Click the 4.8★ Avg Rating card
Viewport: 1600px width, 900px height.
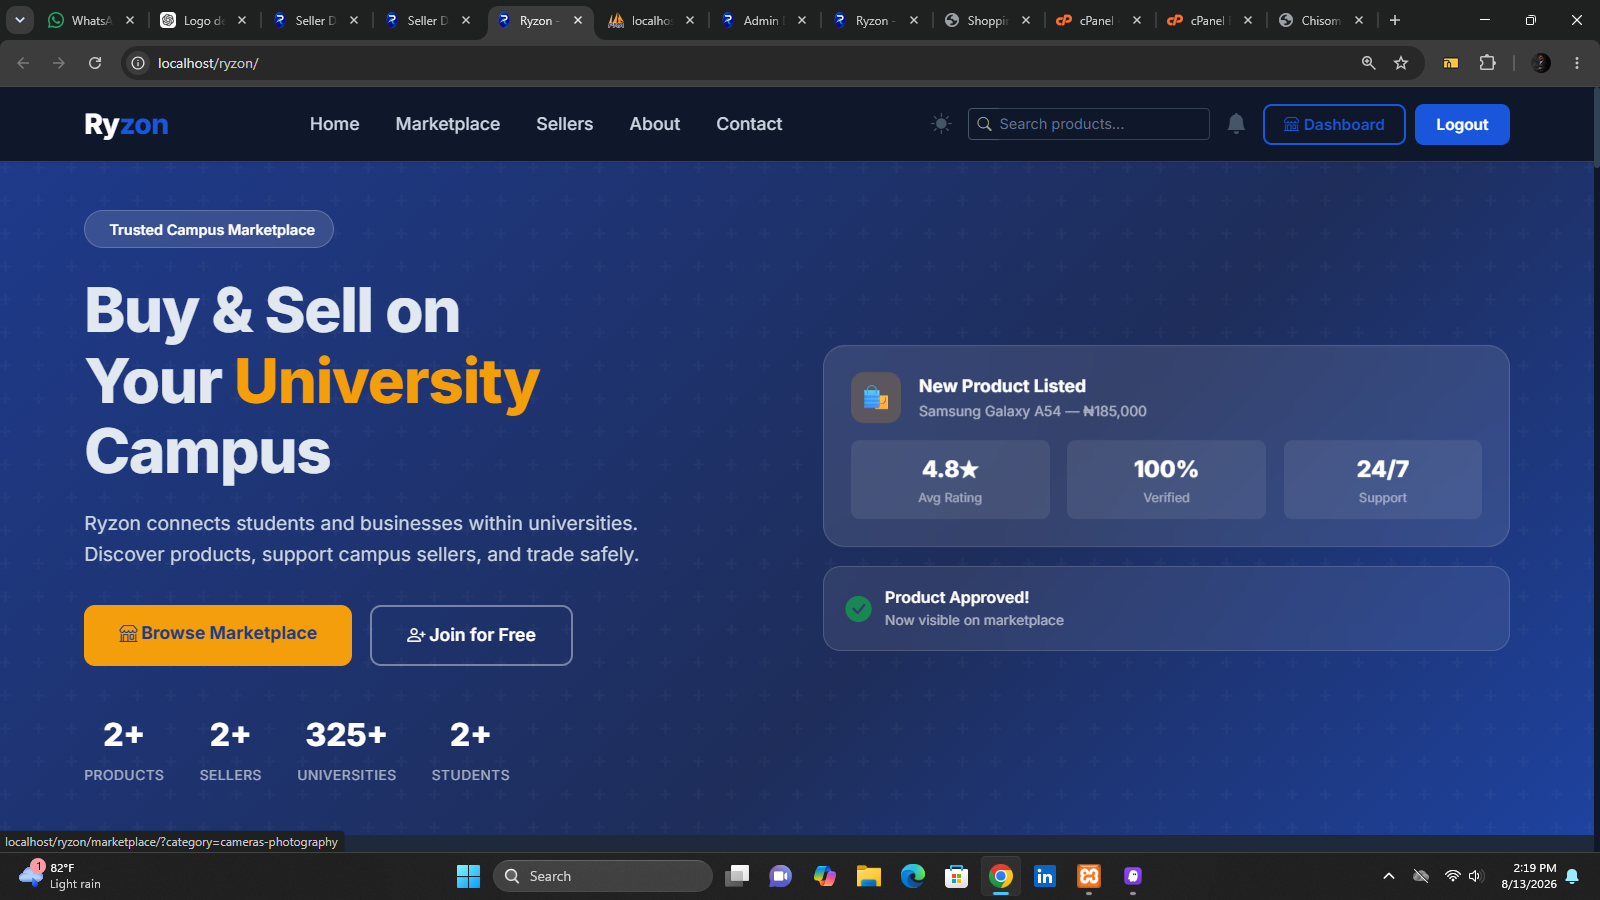pos(950,479)
